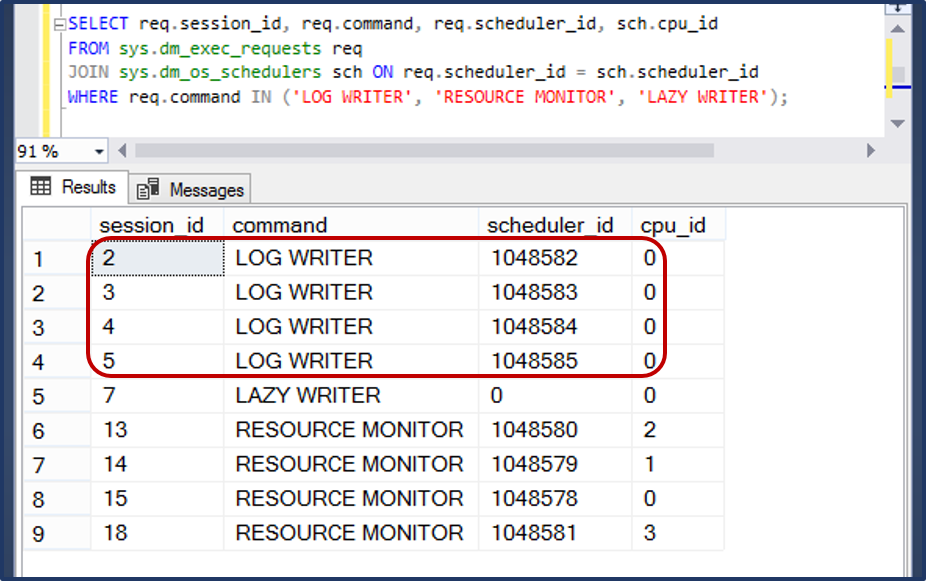This screenshot has width=926, height=581.
Task: Select all rows via the corner header cell
Action: [57, 225]
